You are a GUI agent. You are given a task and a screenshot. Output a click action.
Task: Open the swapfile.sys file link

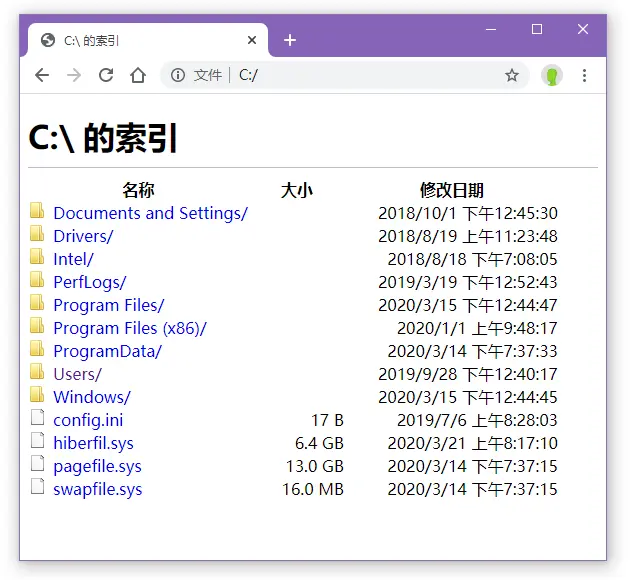(x=98, y=489)
